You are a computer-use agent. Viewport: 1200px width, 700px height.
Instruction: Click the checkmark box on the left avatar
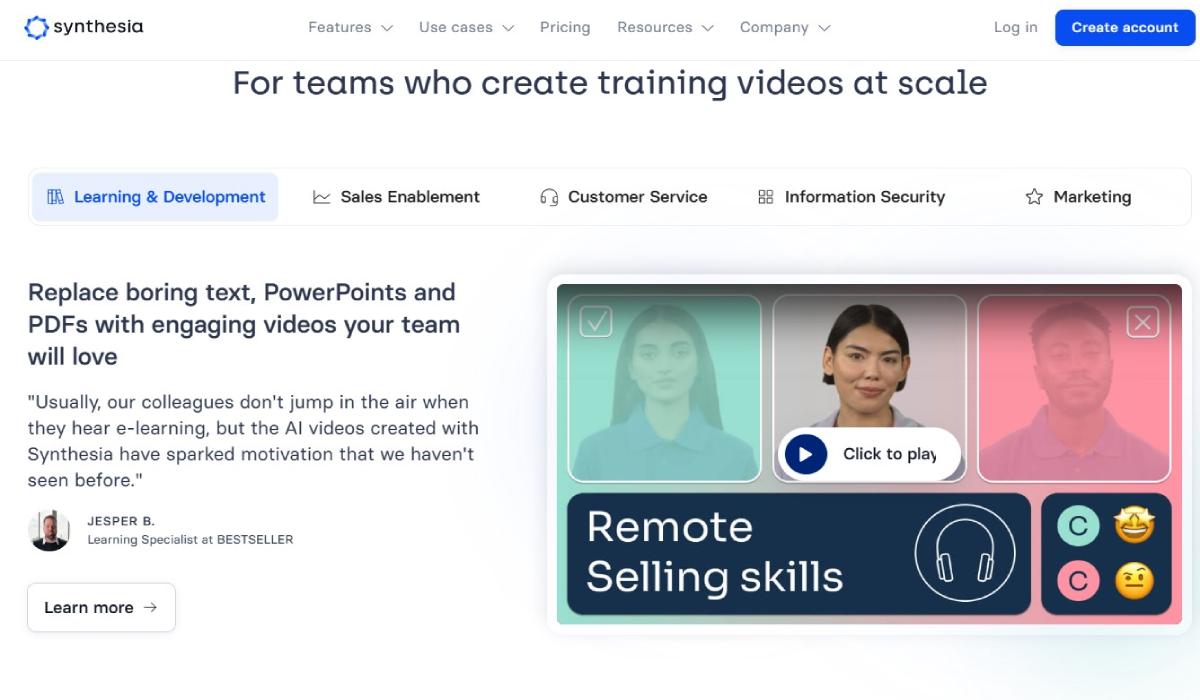[596, 321]
